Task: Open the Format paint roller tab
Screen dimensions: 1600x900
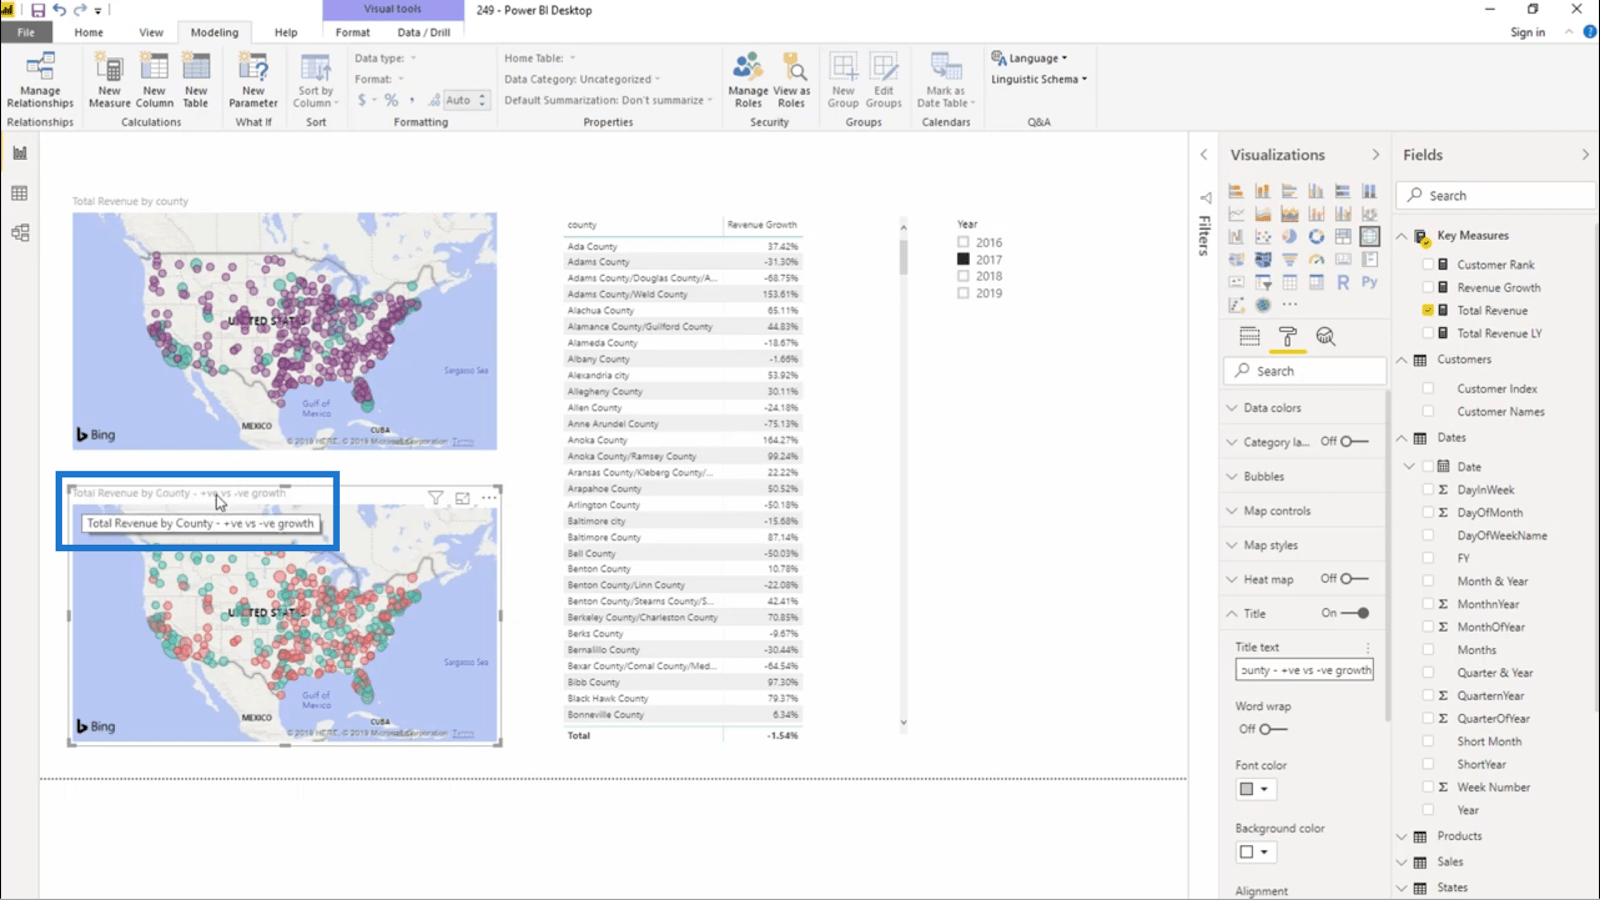Action: pos(1288,336)
